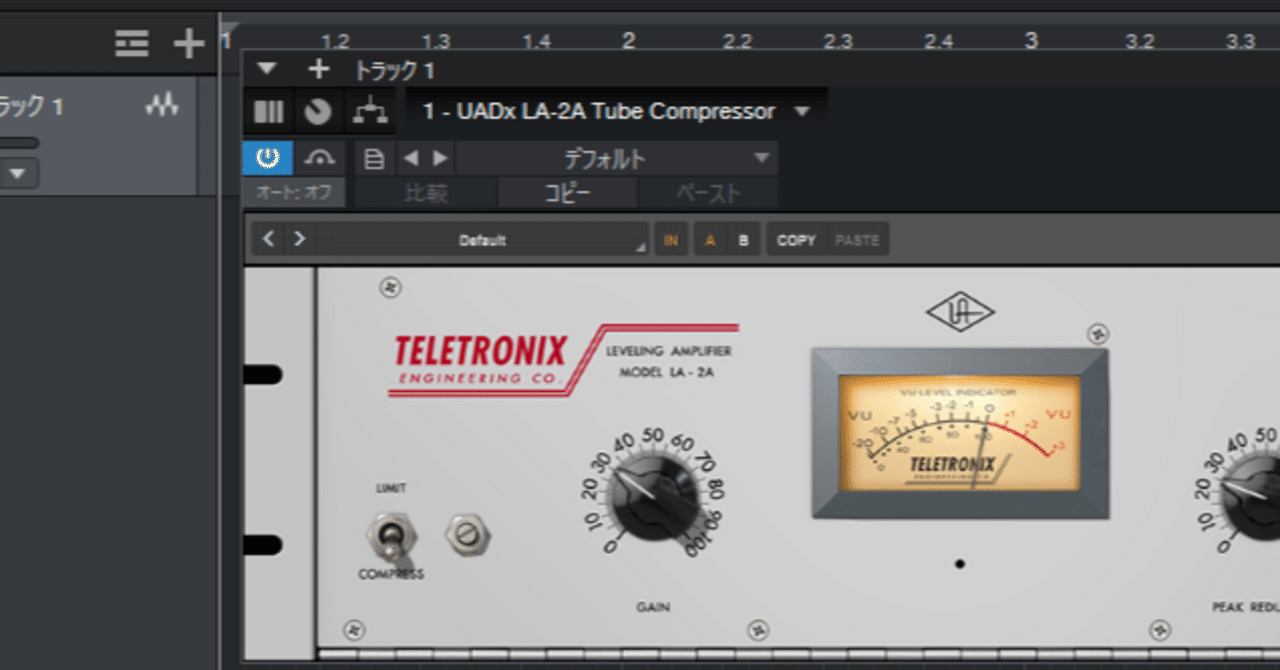Click the オート: オフ automation mode button

point(294,193)
